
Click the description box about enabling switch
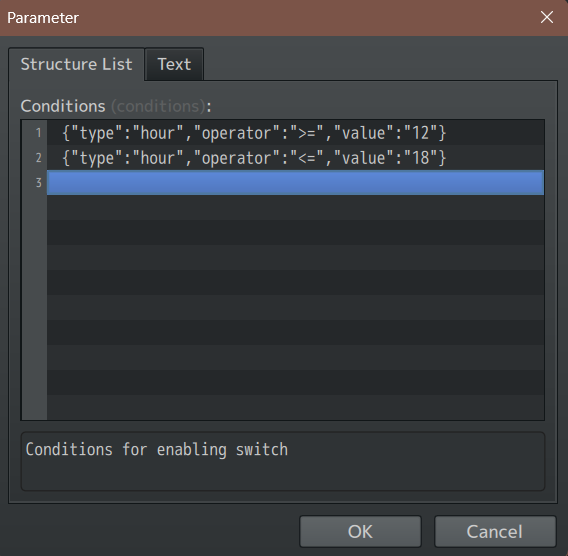[283, 461]
